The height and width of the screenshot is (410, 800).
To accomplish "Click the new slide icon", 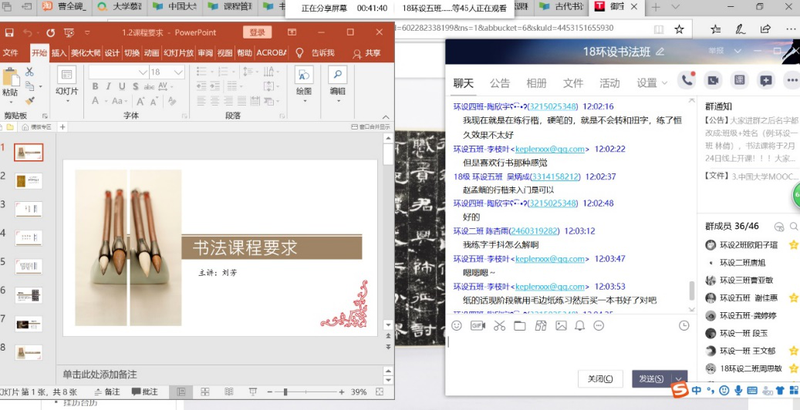I will pyautogui.click(x=66, y=75).
